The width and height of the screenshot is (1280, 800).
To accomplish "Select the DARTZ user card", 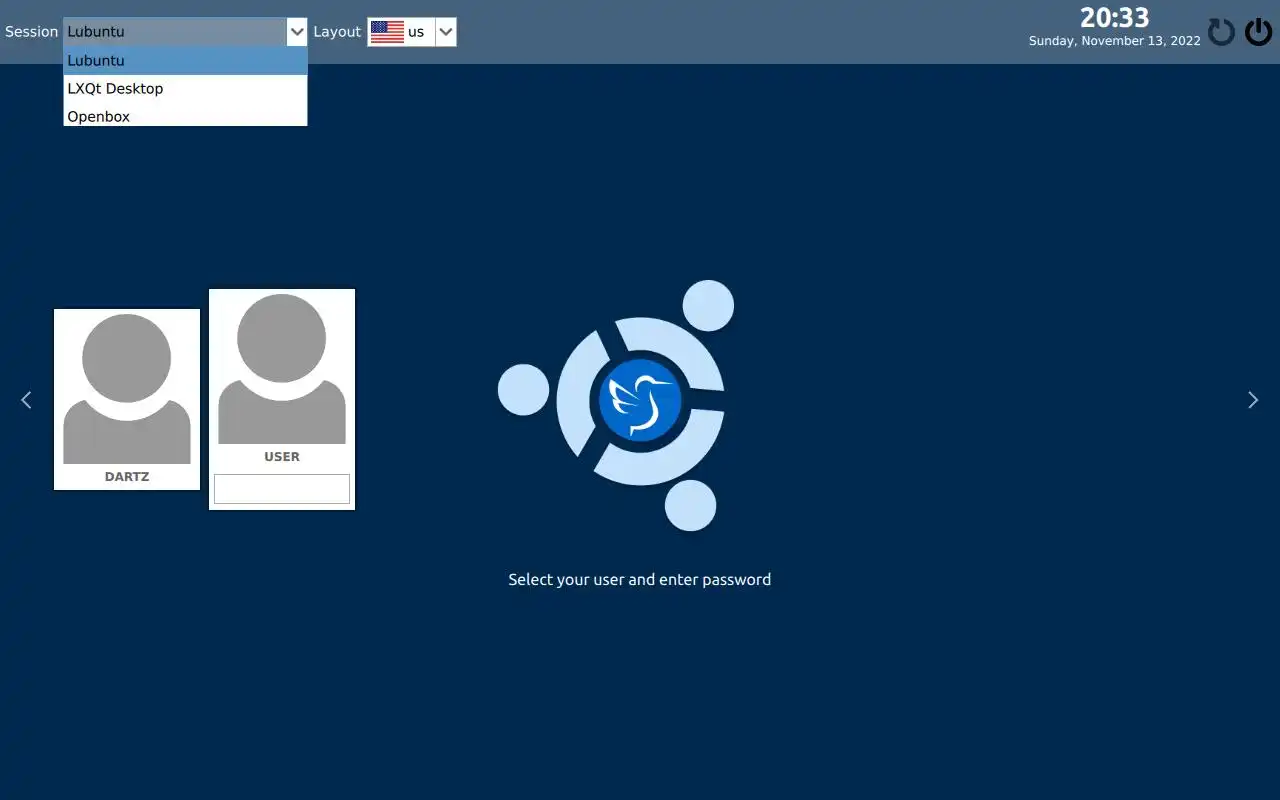I will [x=127, y=399].
